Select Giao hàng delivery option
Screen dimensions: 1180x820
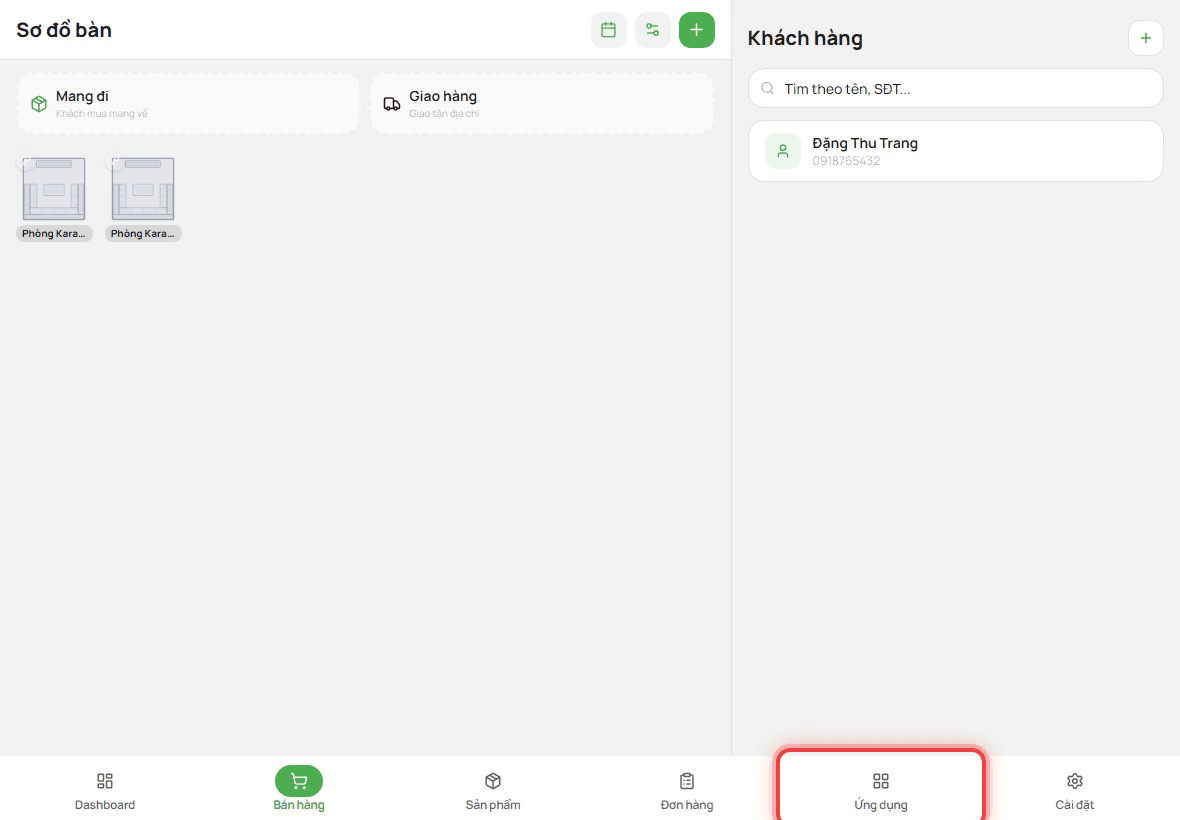[542, 104]
